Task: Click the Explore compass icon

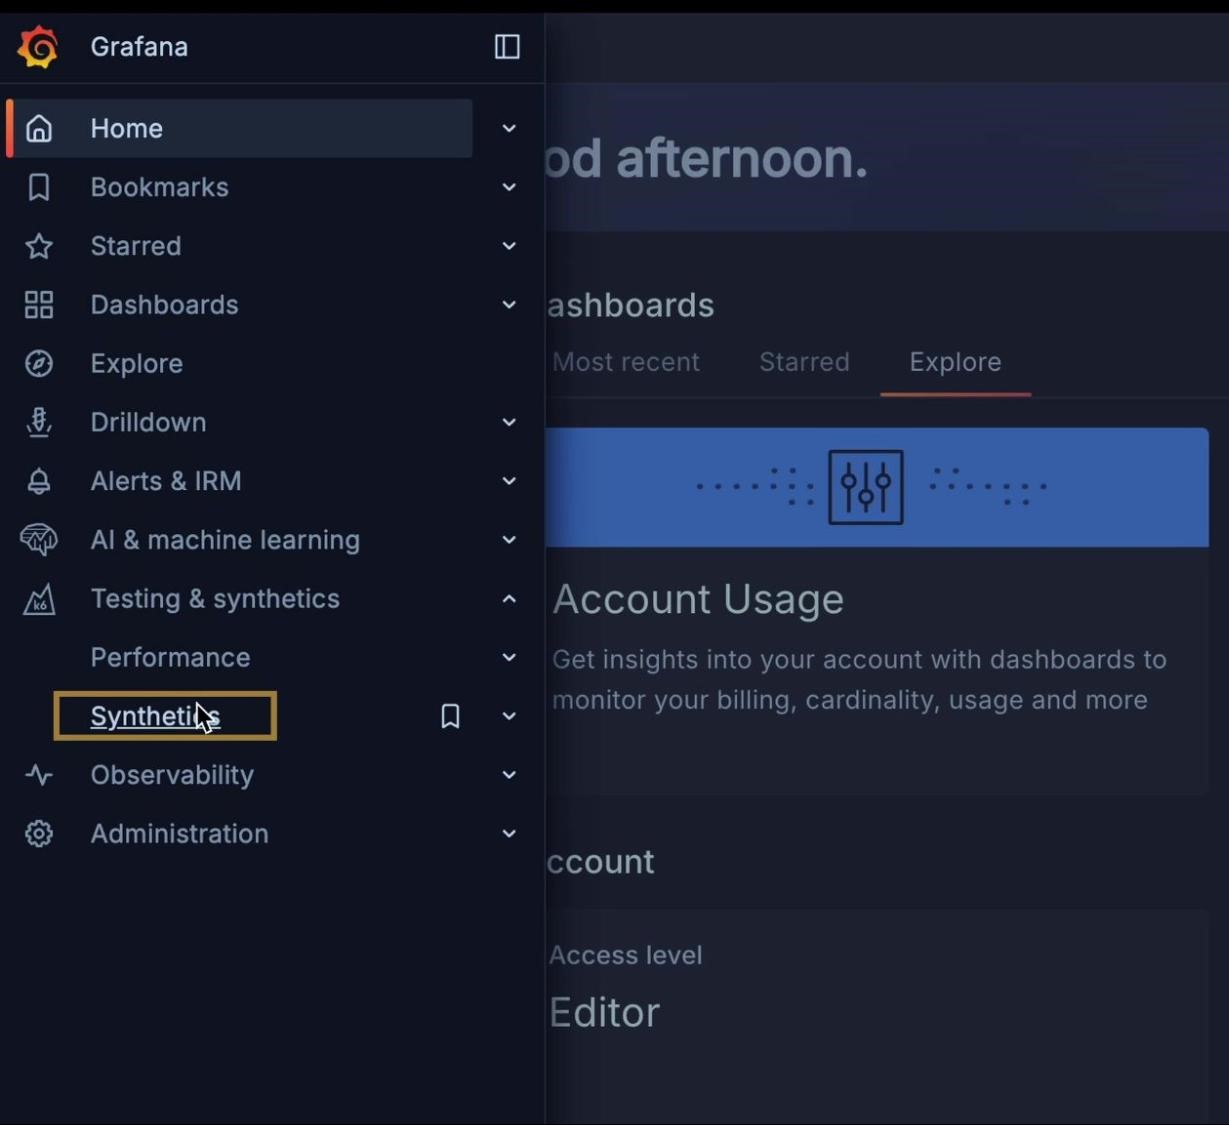Action: tap(39, 364)
